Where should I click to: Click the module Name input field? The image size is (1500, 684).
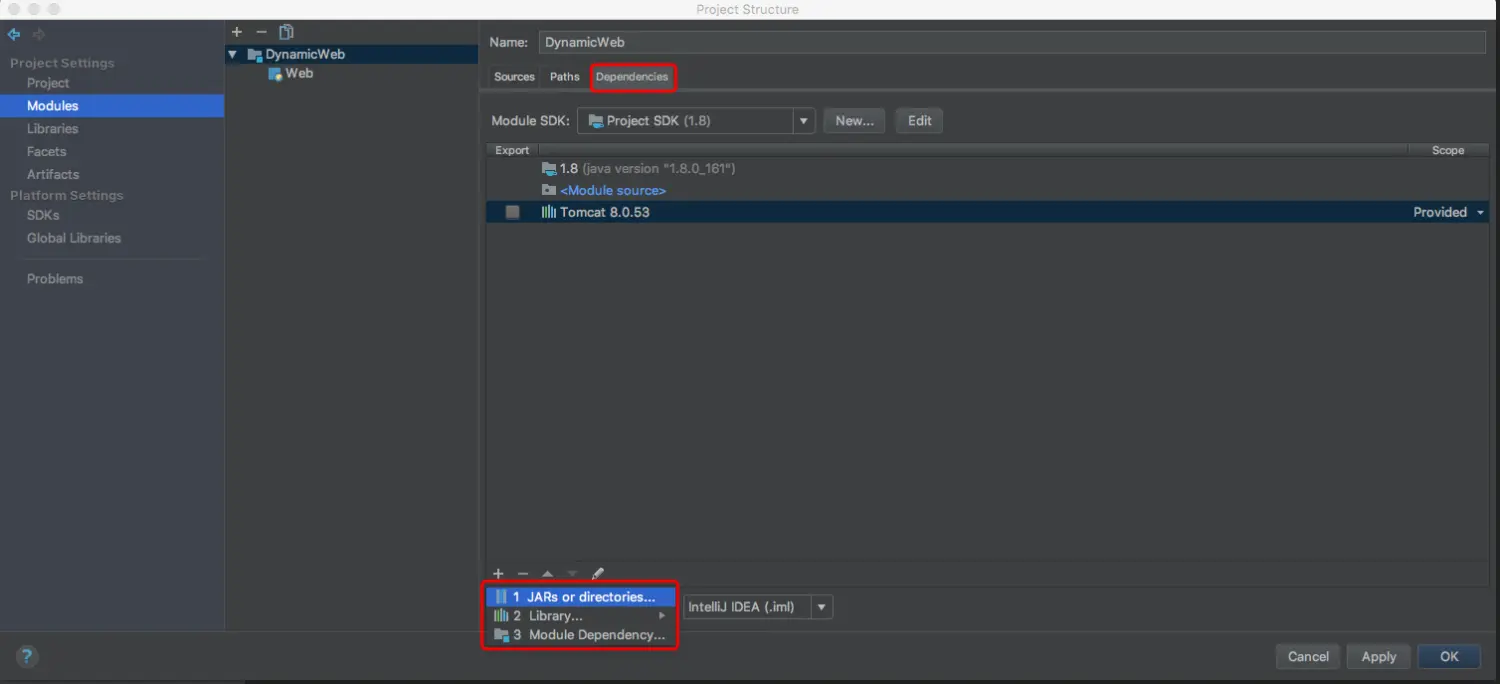coord(1012,42)
